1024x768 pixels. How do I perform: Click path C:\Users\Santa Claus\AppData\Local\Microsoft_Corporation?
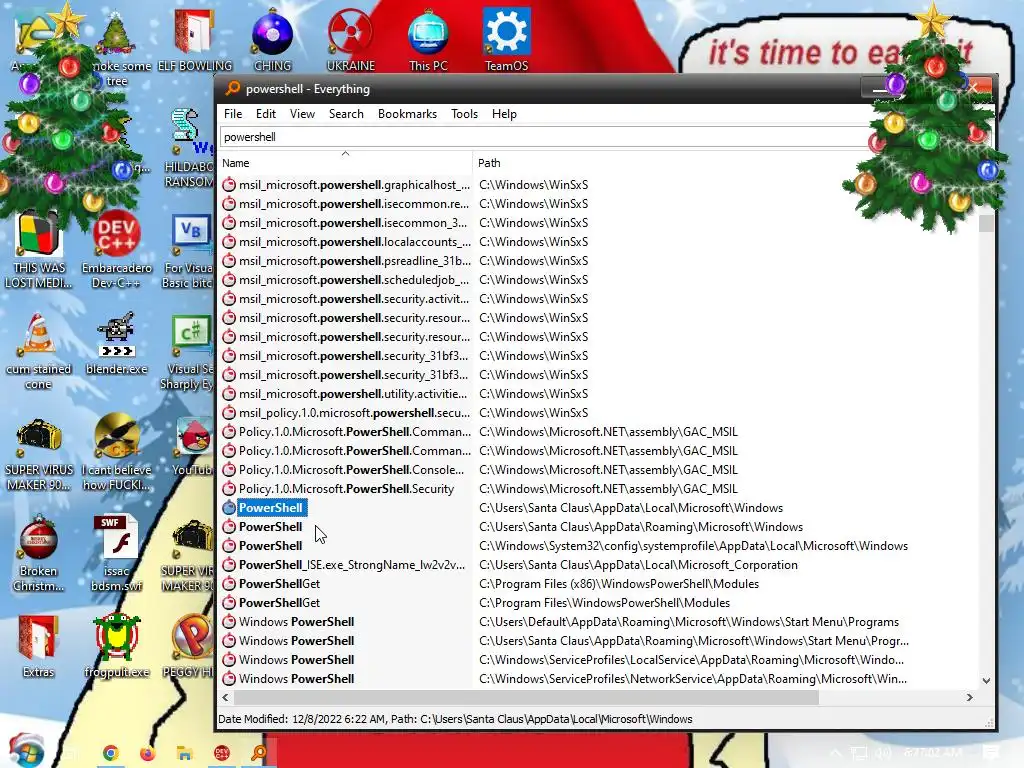638,565
